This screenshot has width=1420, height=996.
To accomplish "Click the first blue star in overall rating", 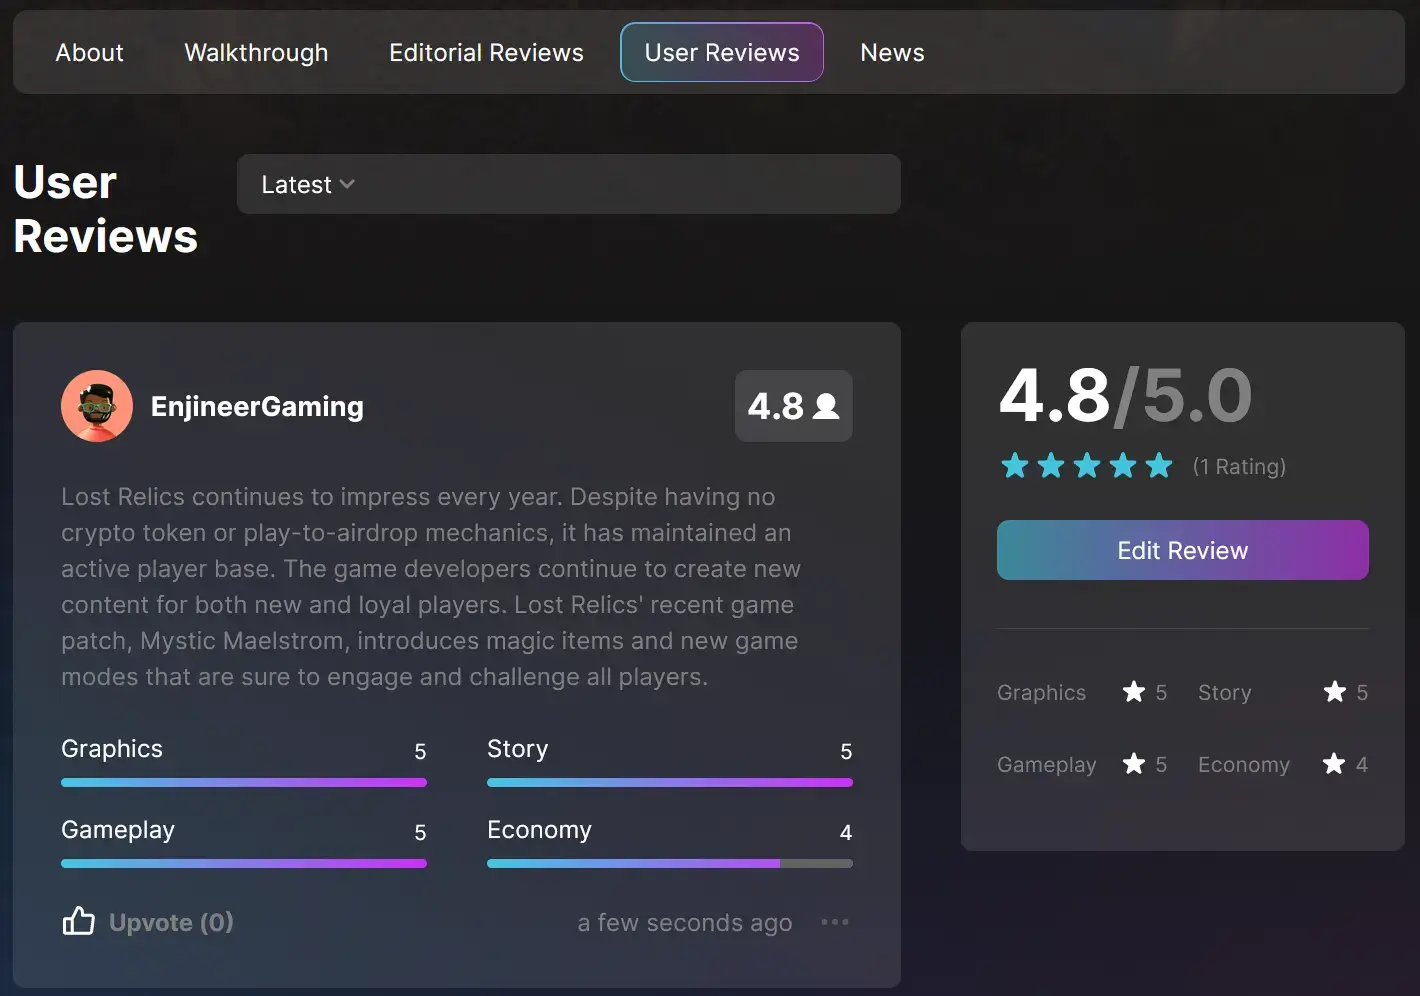I will coord(1015,465).
